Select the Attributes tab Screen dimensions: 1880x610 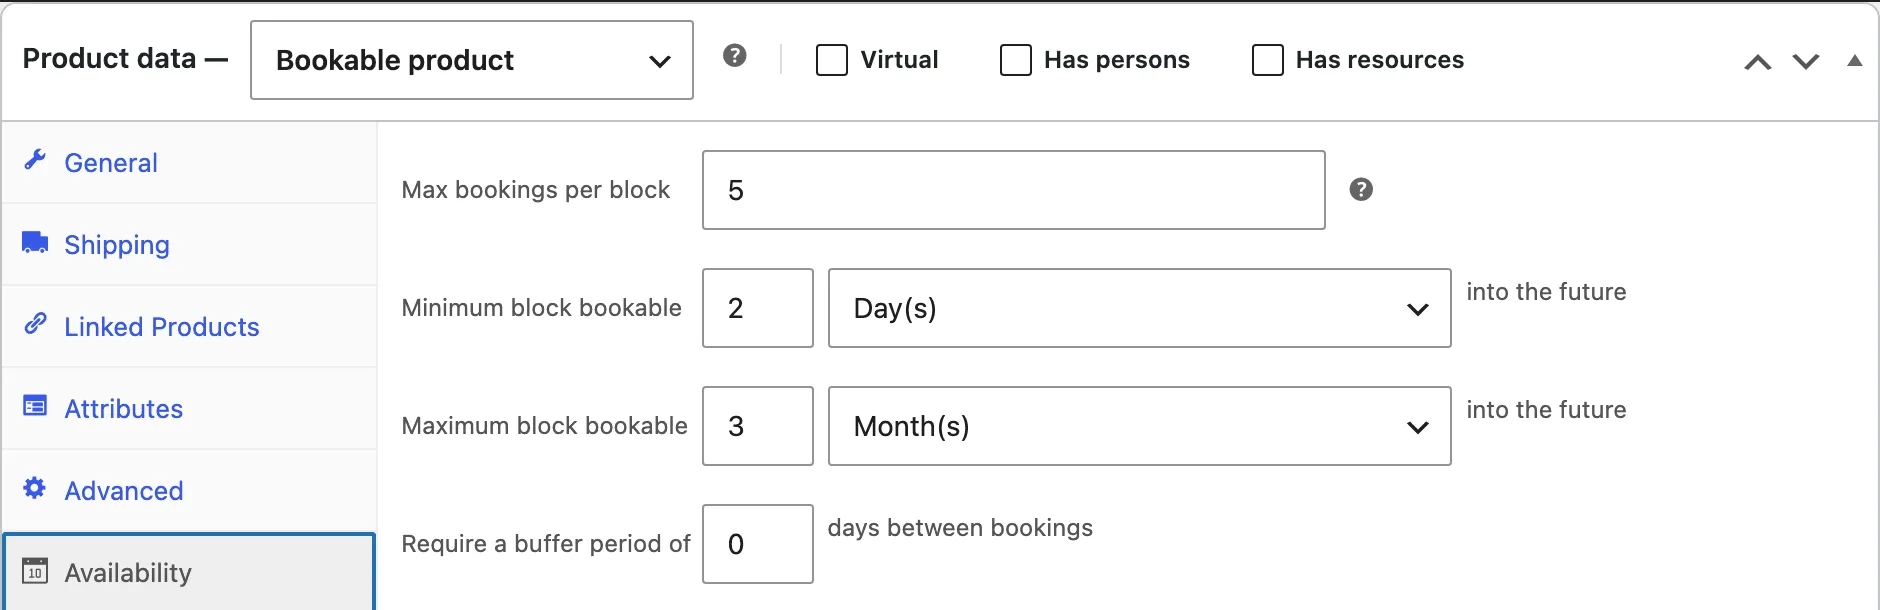pyautogui.click(x=189, y=409)
